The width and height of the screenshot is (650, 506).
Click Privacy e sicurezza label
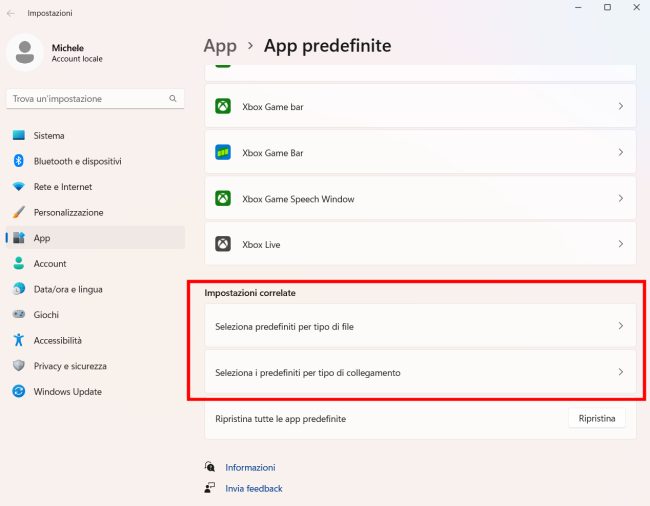point(70,366)
